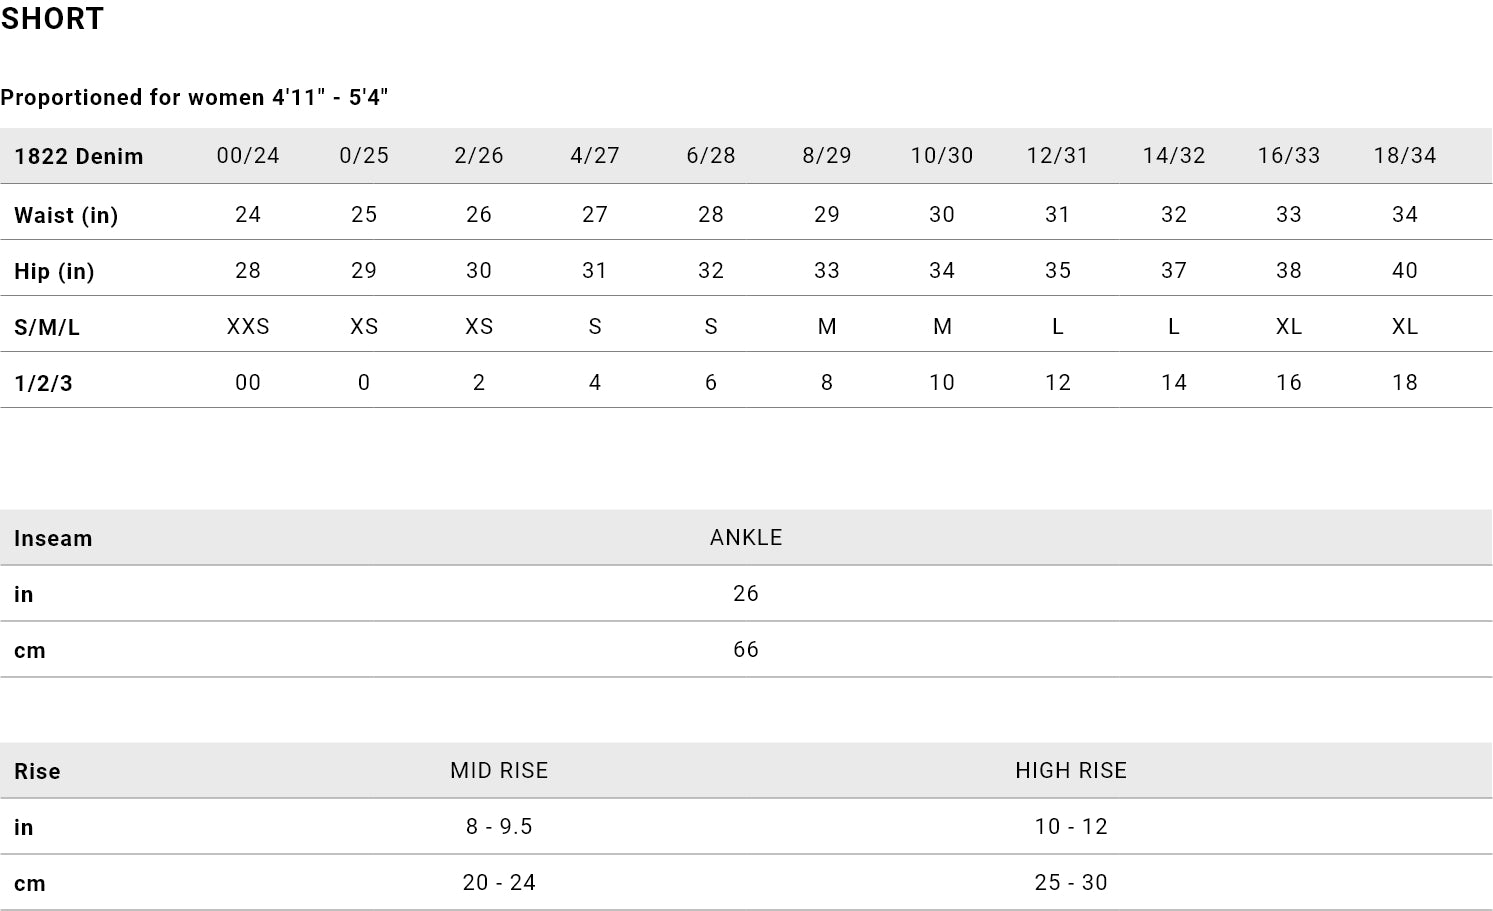Select the hip value 37 cell
The height and width of the screenshot is (911, 1493).
point(1174,271)
